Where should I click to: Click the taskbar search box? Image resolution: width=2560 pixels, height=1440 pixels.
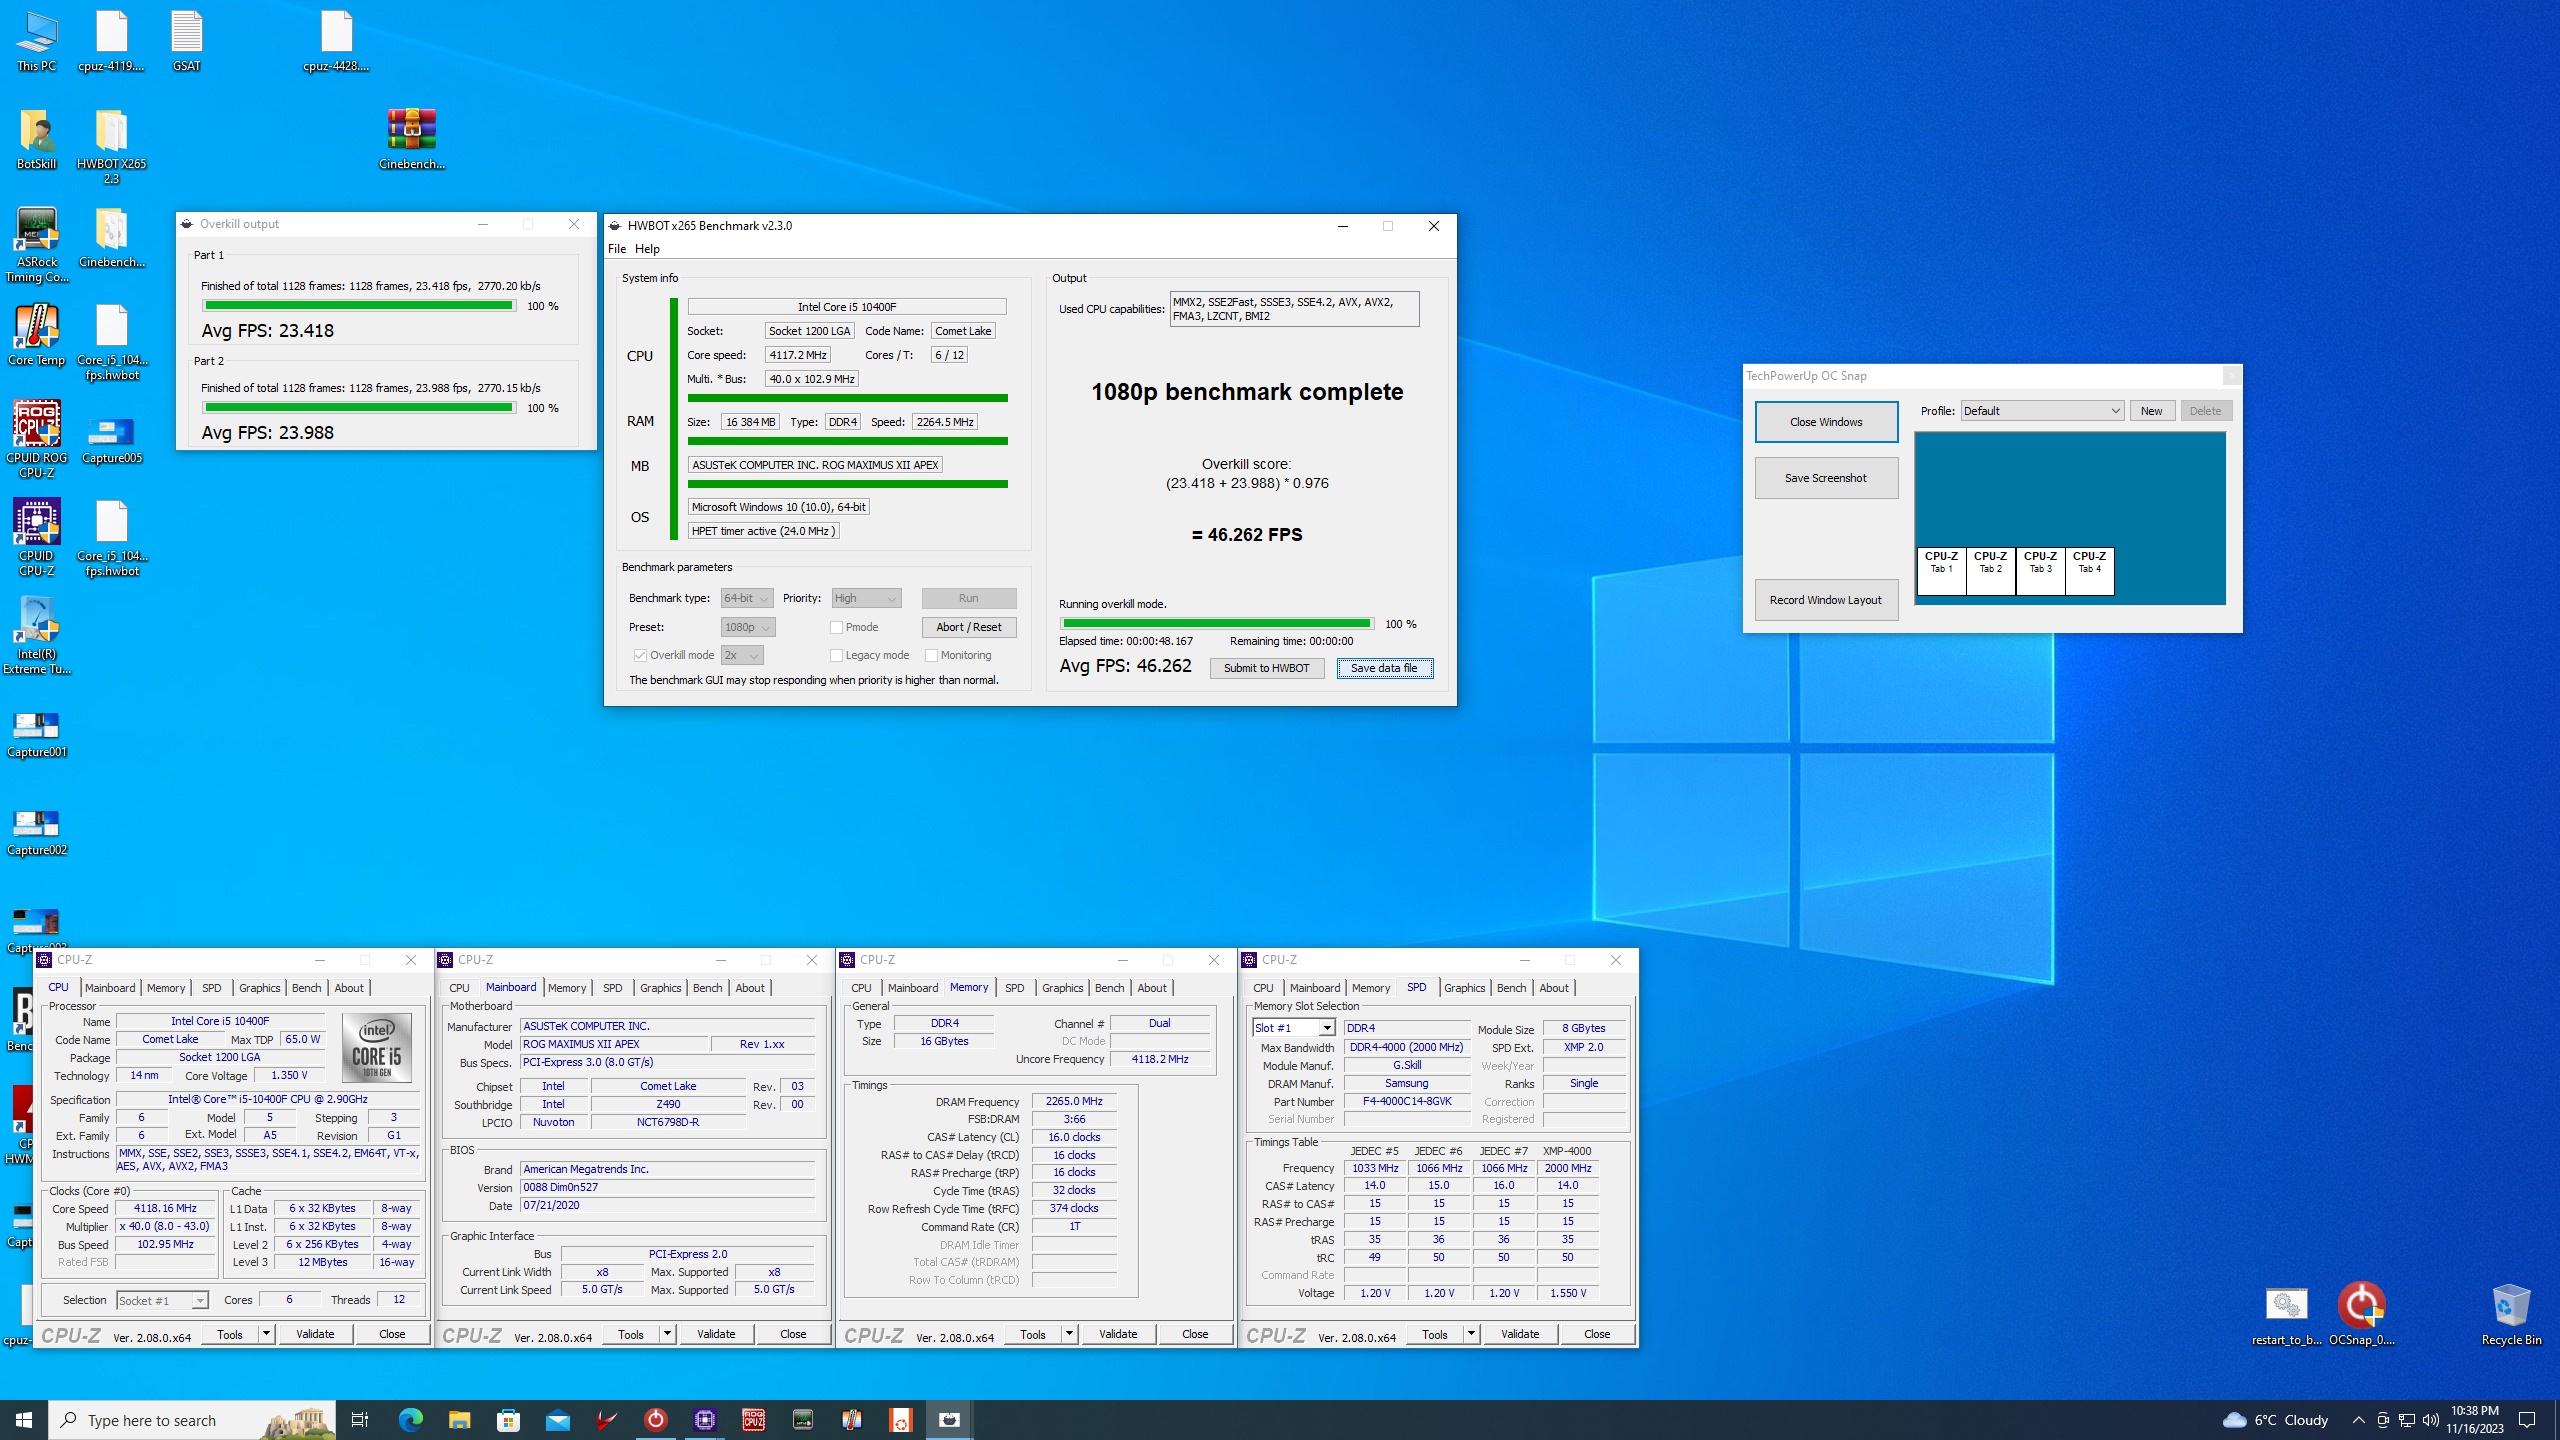(192, 1420)
